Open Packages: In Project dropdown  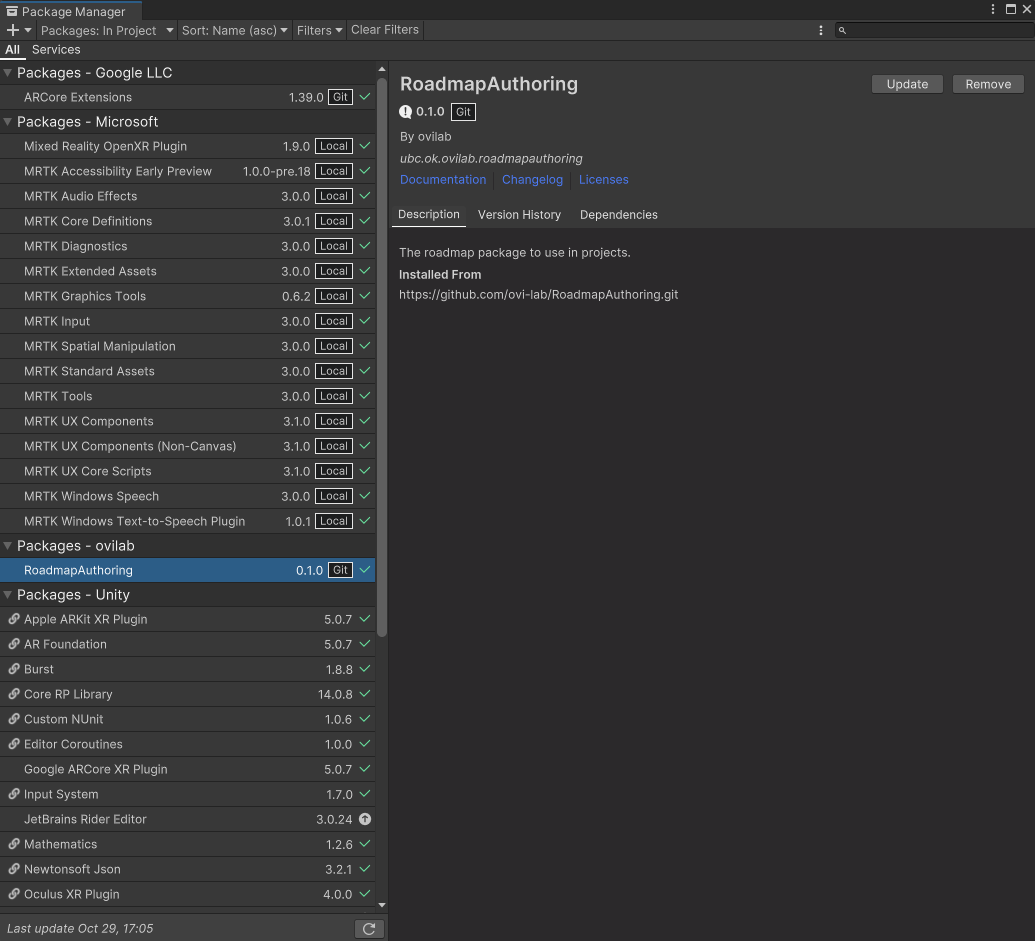[x=107, y=30]
